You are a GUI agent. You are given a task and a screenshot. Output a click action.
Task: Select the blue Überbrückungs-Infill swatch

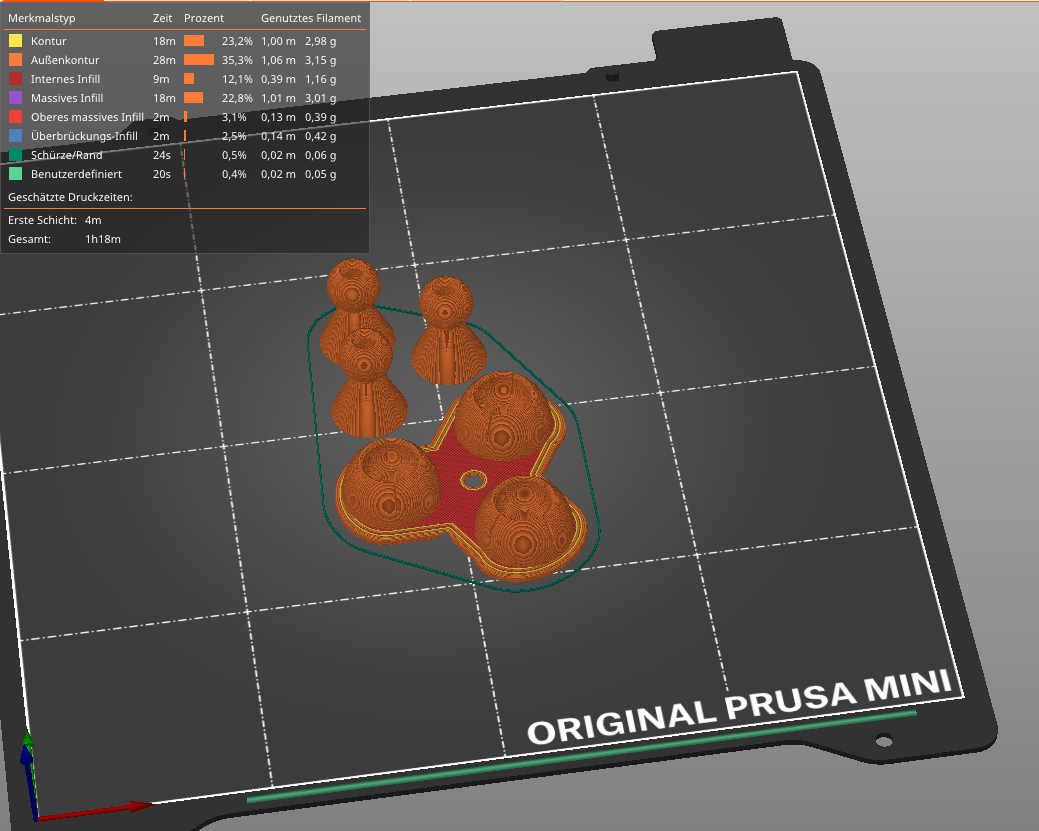pyautogui.click(x=15, y=136)
